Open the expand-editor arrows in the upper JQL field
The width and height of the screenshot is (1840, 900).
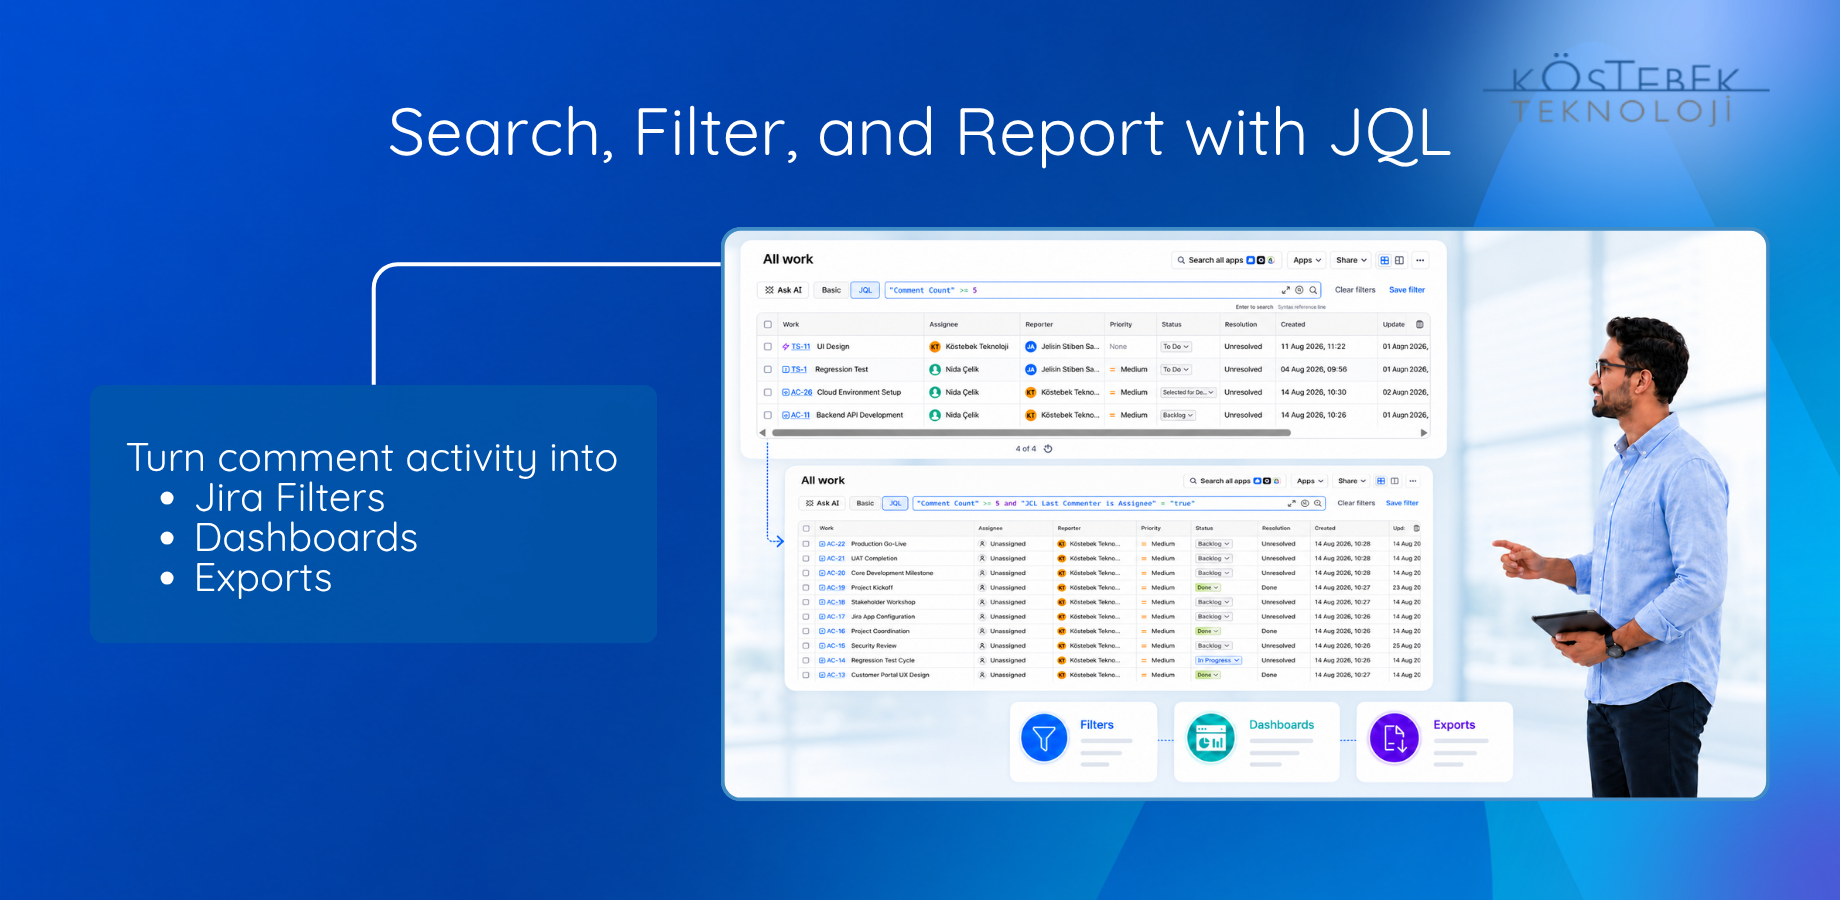tap(1286, 290)
